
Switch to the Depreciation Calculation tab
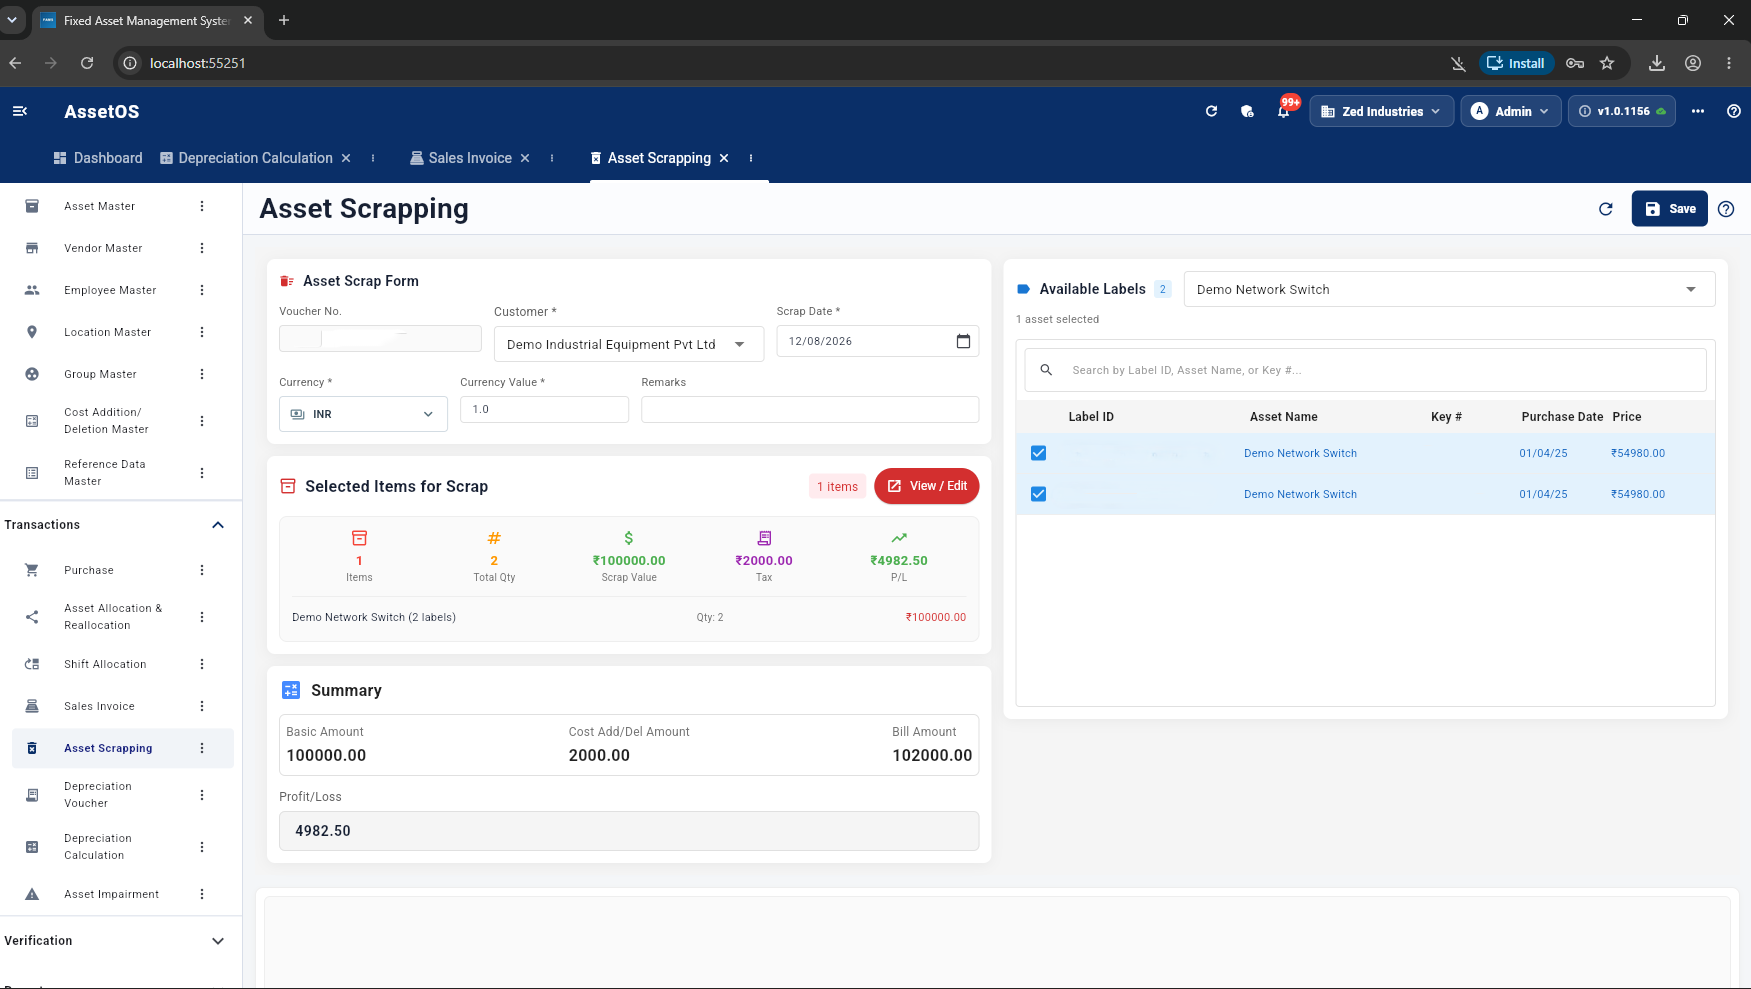pos(246,158)
